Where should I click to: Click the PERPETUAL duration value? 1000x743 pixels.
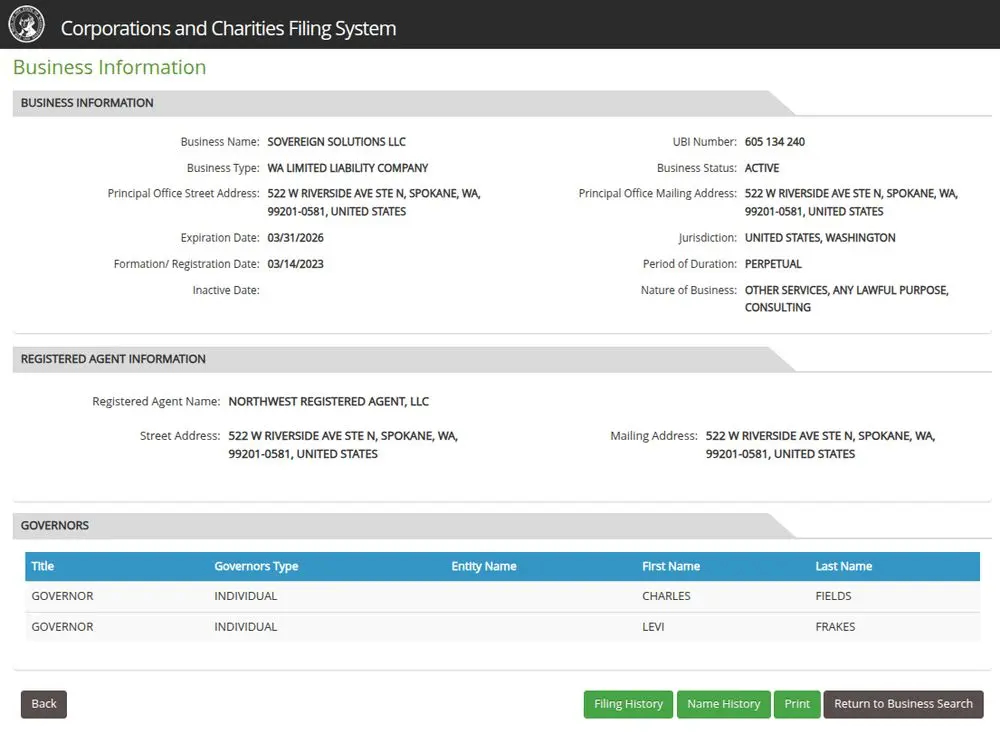click(x=773, y=264)
